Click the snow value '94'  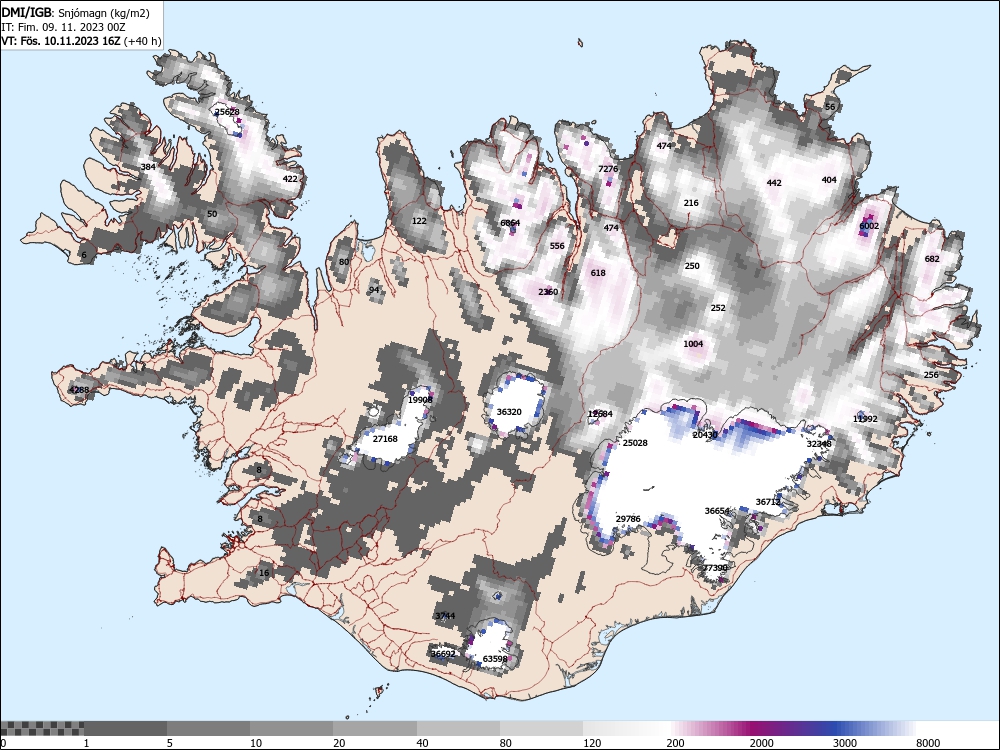click(374, 290)
